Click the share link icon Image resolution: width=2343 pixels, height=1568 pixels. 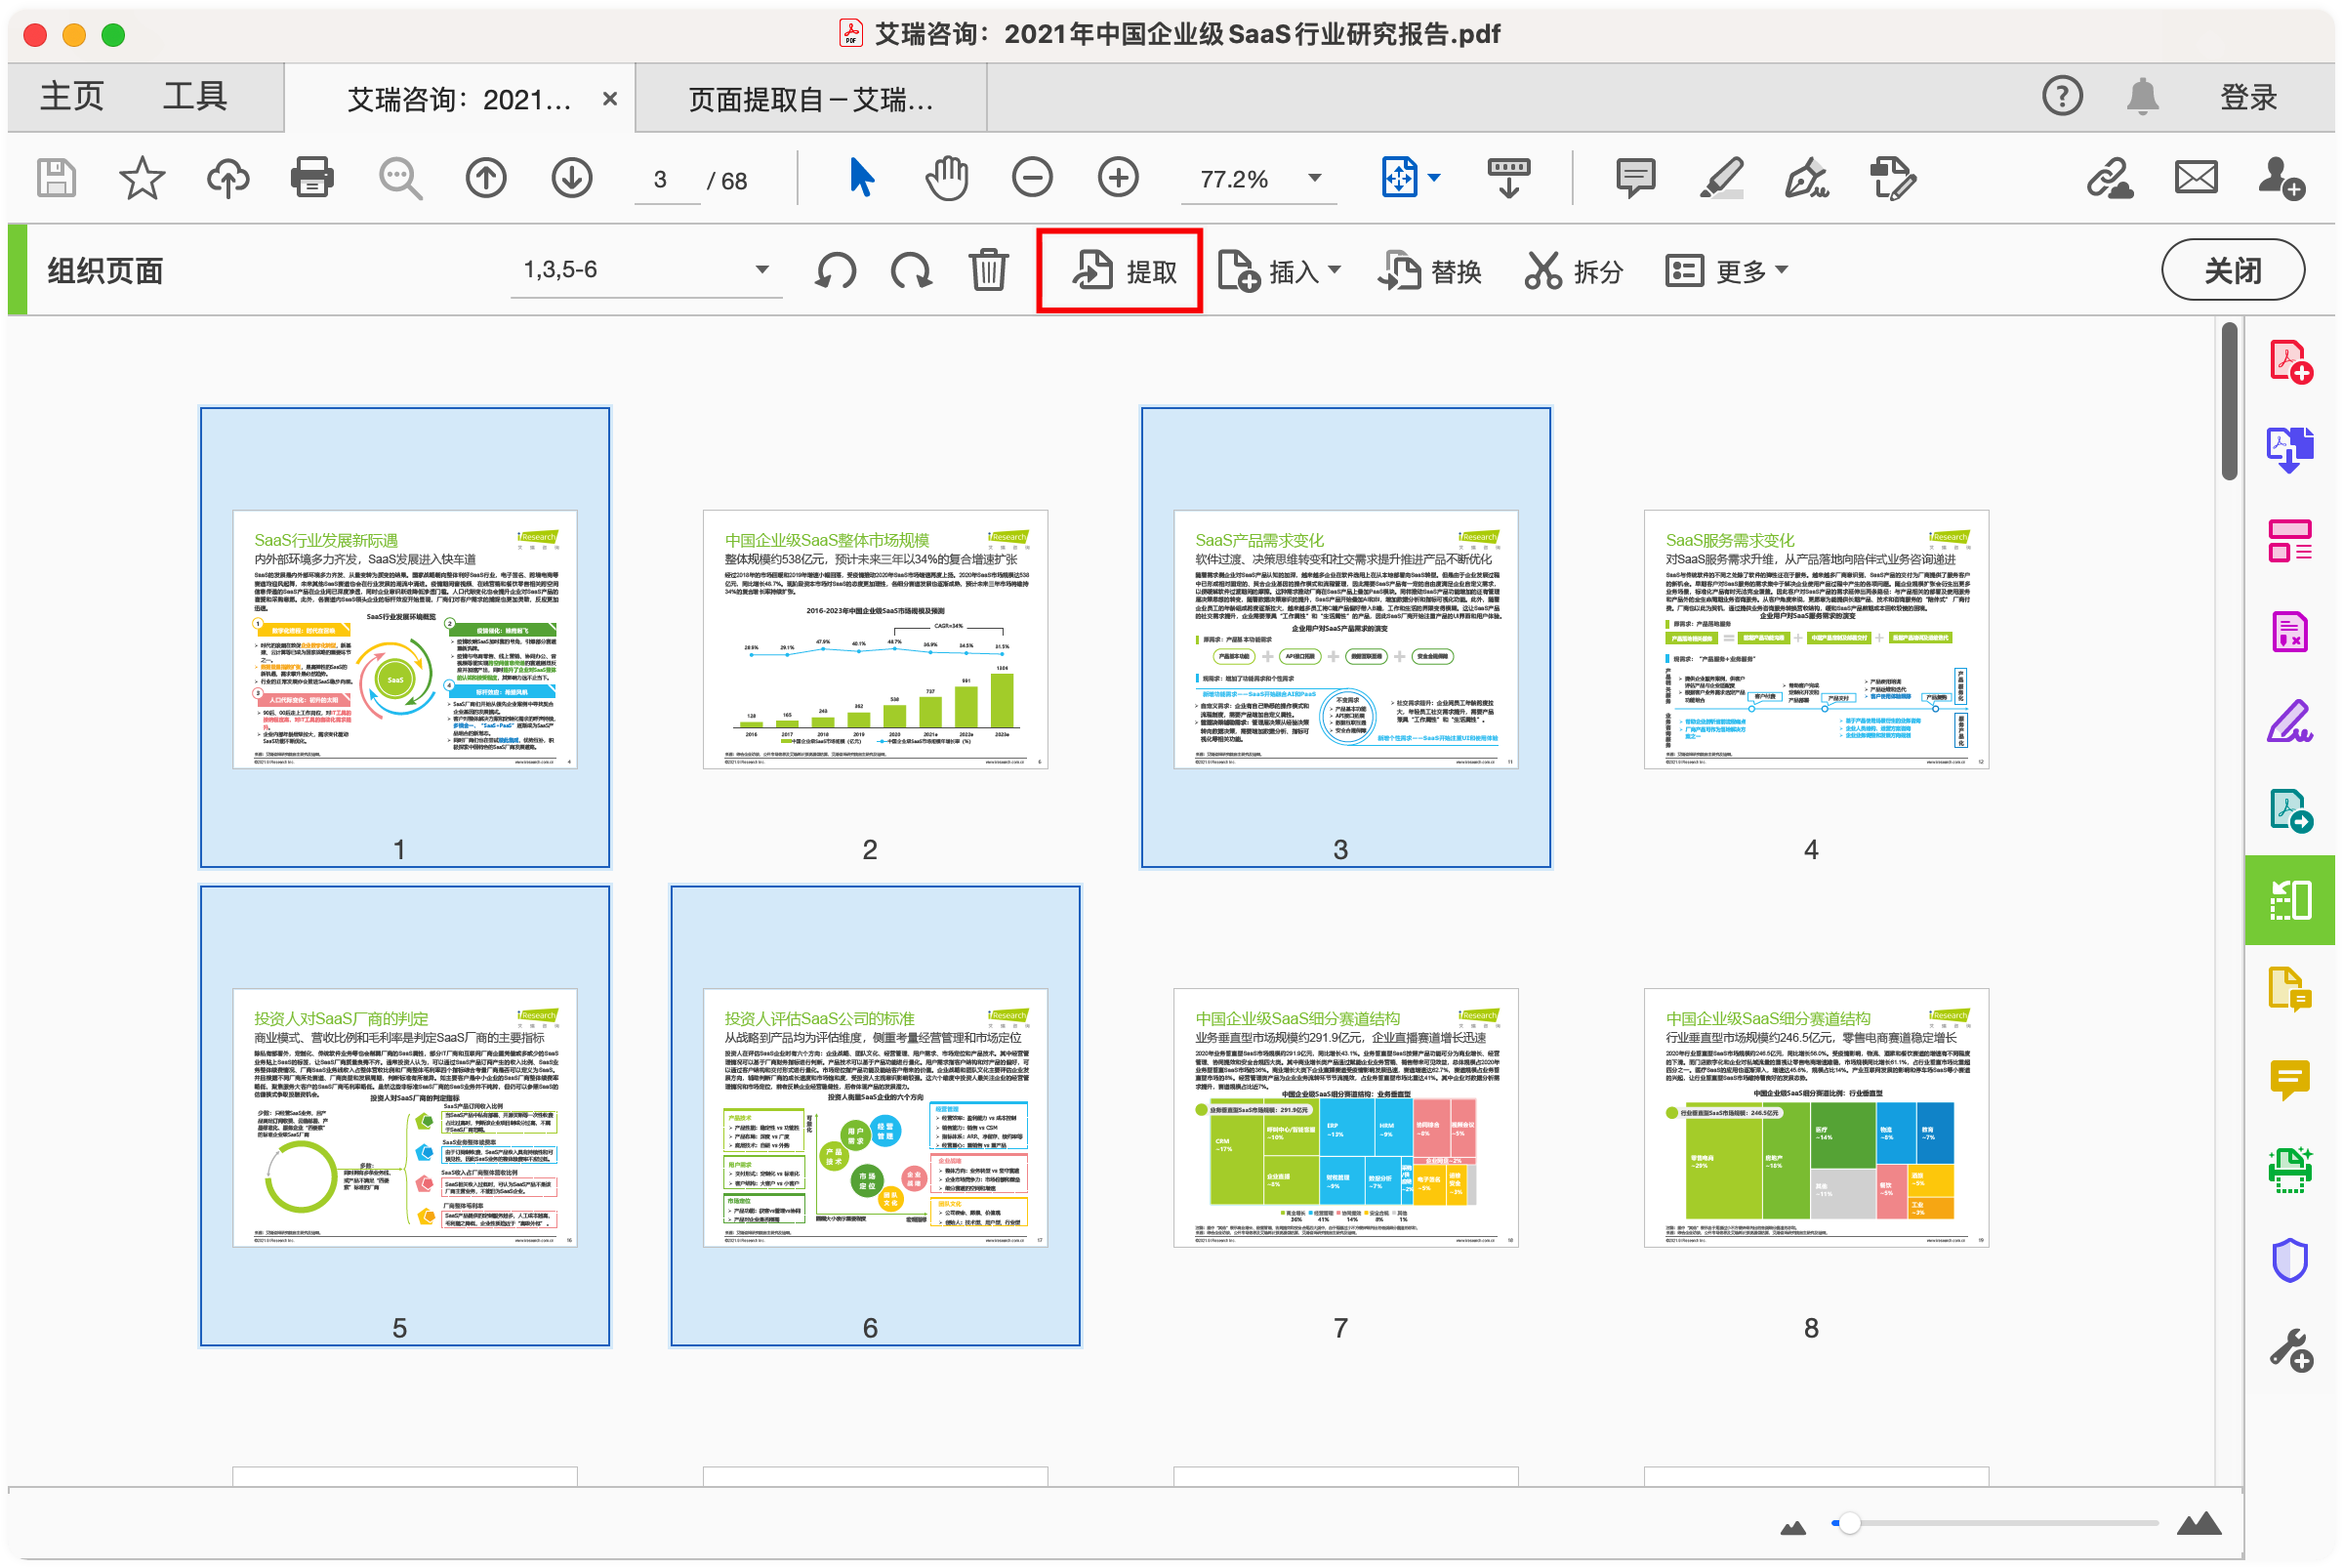[2109, 179]
